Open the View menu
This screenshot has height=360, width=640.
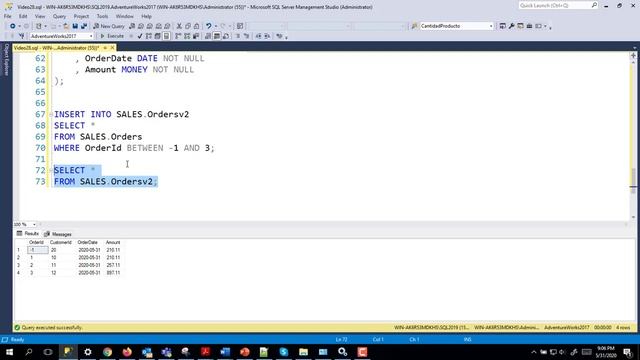point(40,16)
